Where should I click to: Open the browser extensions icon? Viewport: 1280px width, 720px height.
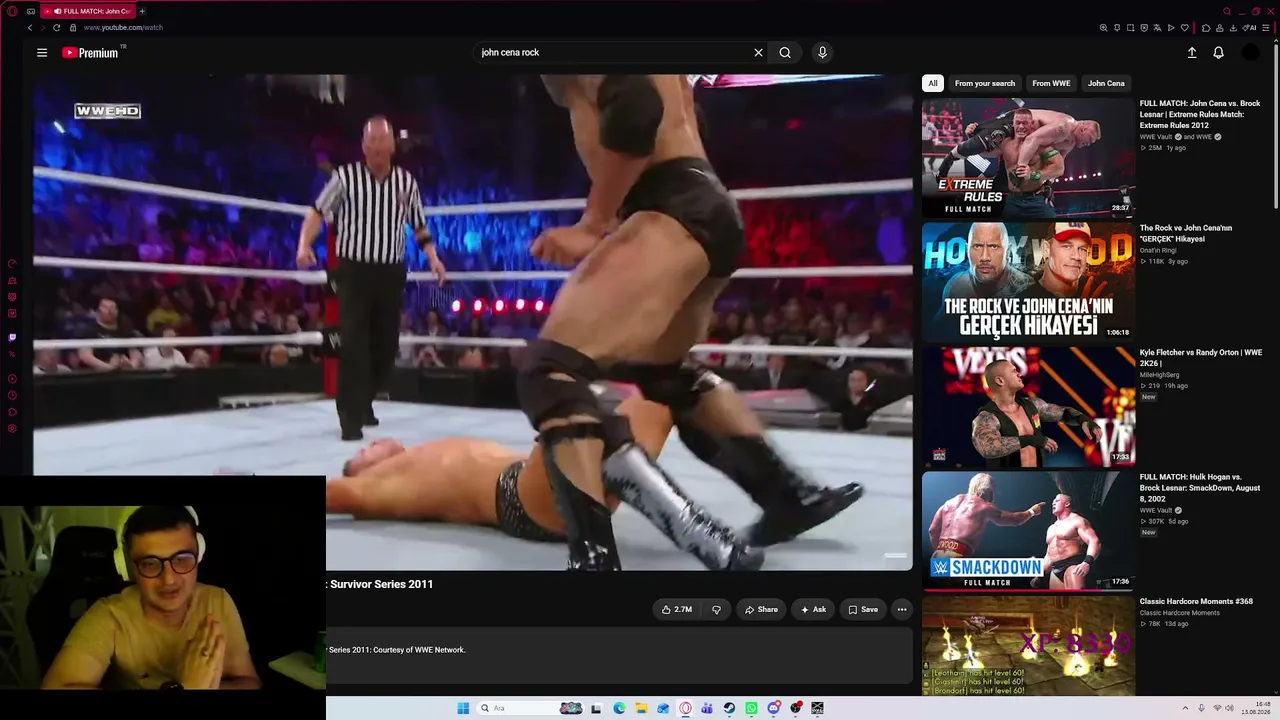(1206, 28)
